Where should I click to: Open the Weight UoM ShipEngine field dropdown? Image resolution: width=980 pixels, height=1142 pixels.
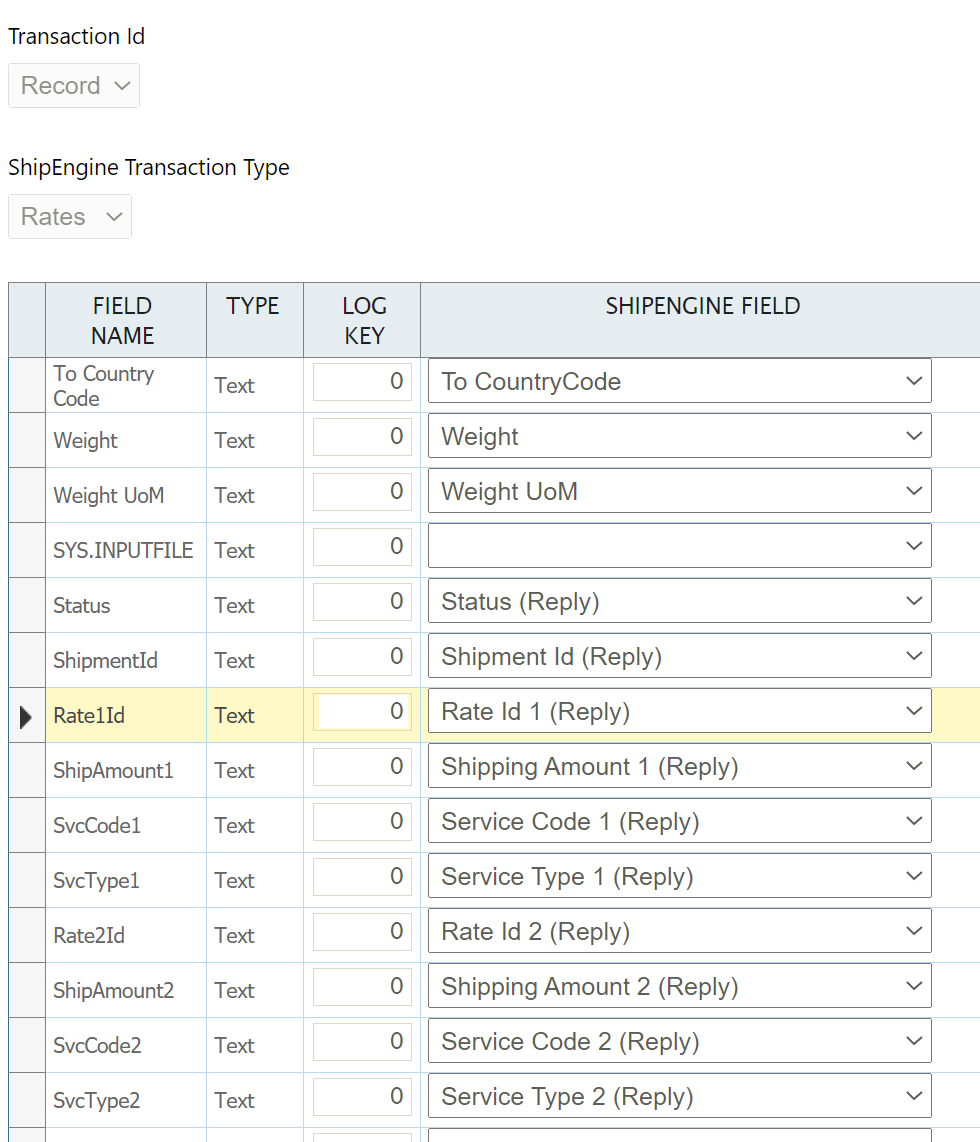679,491
